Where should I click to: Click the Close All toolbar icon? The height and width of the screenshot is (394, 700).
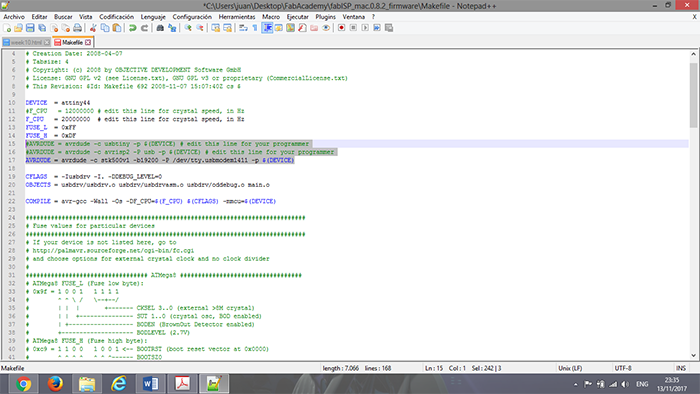click(x=66, y=28)
